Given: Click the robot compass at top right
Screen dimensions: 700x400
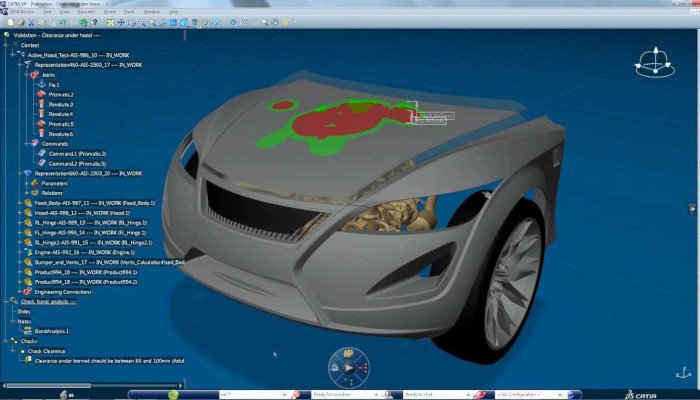Looking at the screenshot, I should click(x=655, y=63).
